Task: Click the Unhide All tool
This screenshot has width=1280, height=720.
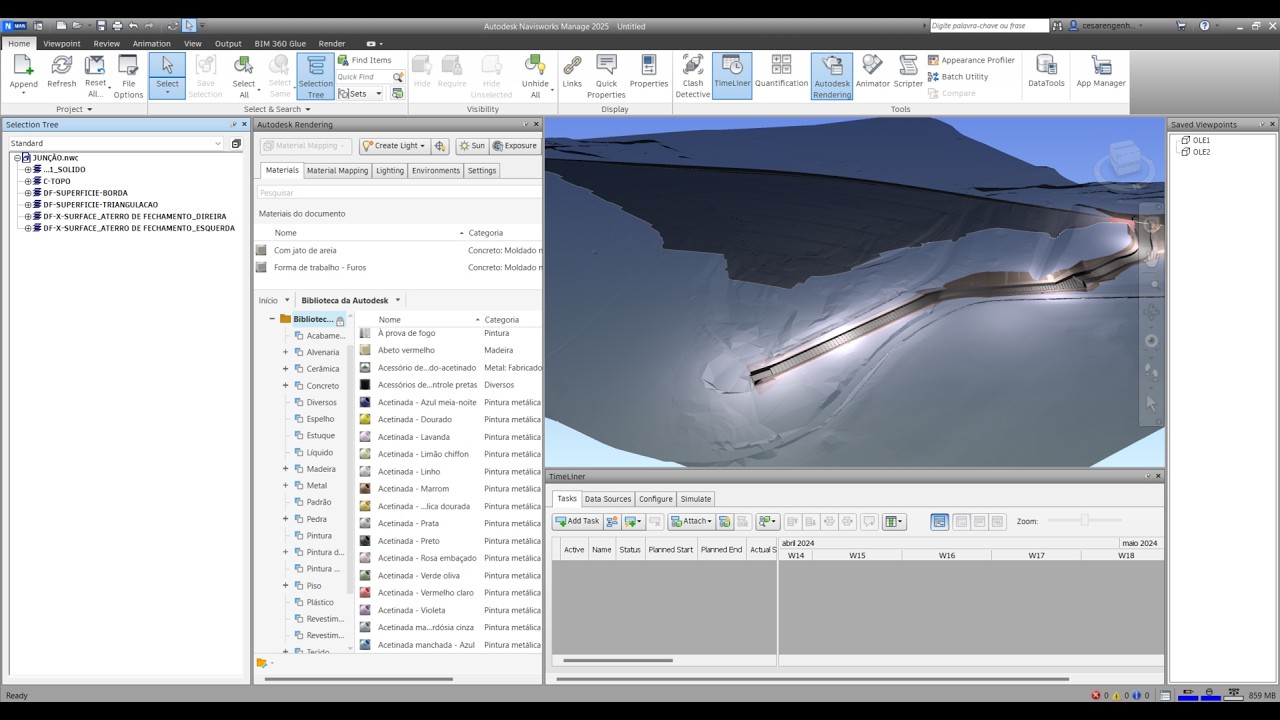Action: coord(535,76)
